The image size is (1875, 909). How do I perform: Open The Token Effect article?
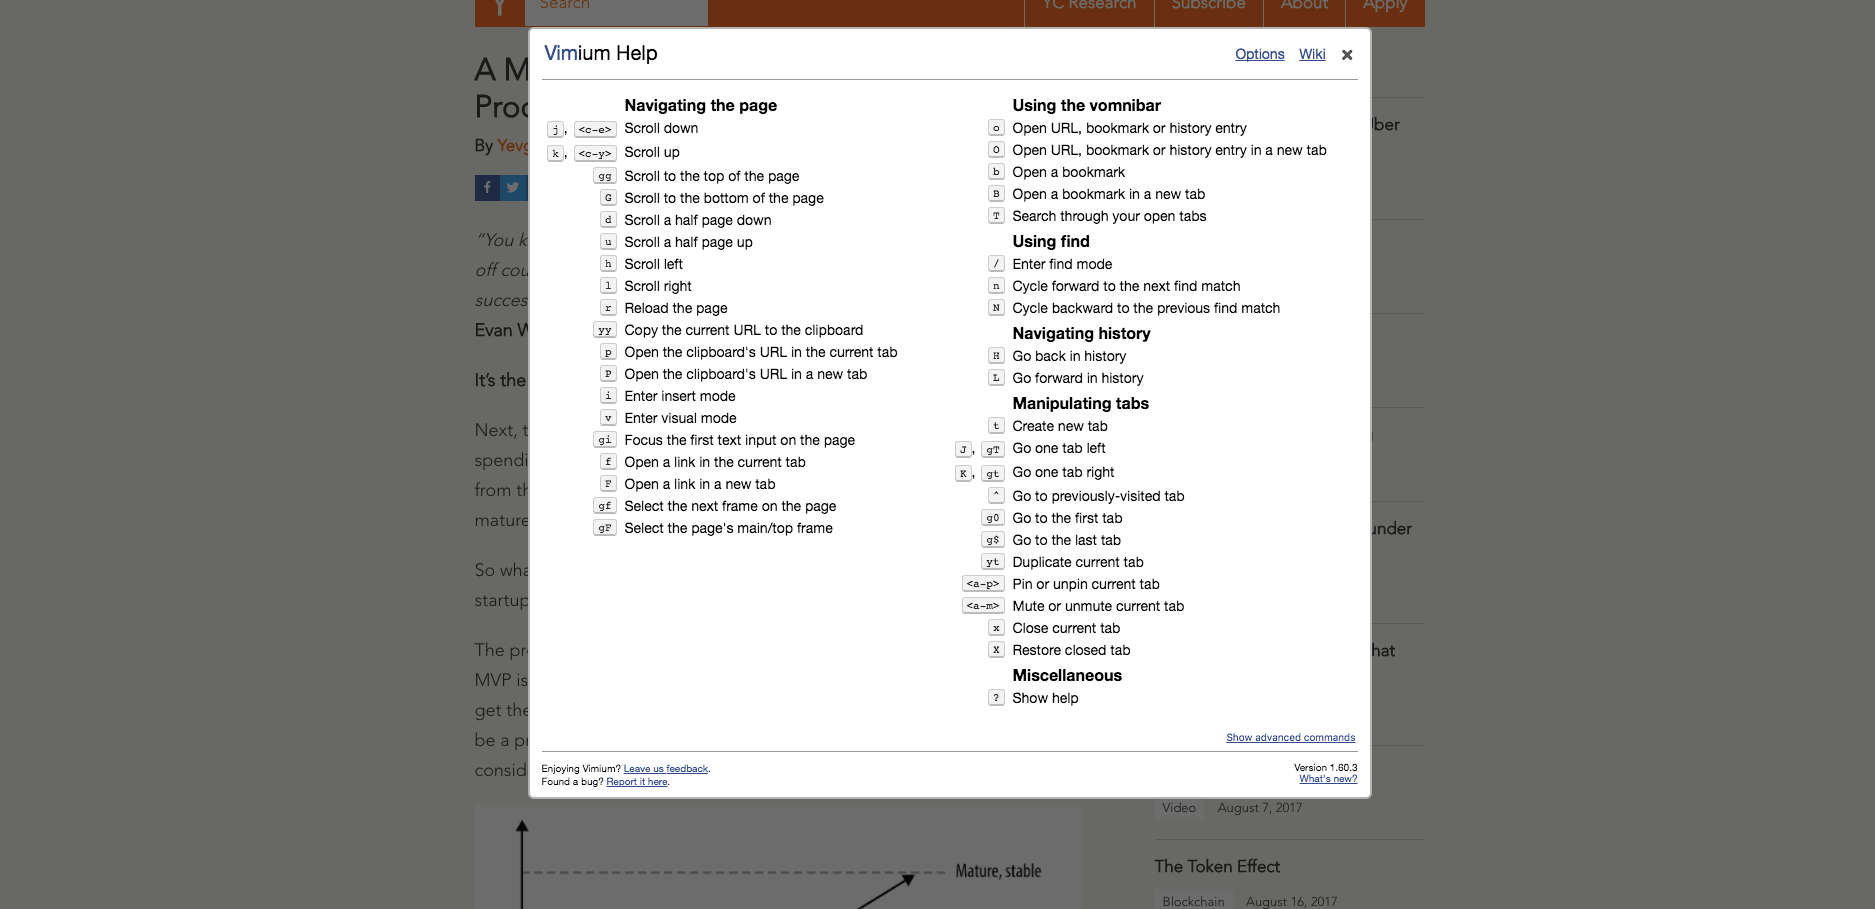tap(1217, 866)
